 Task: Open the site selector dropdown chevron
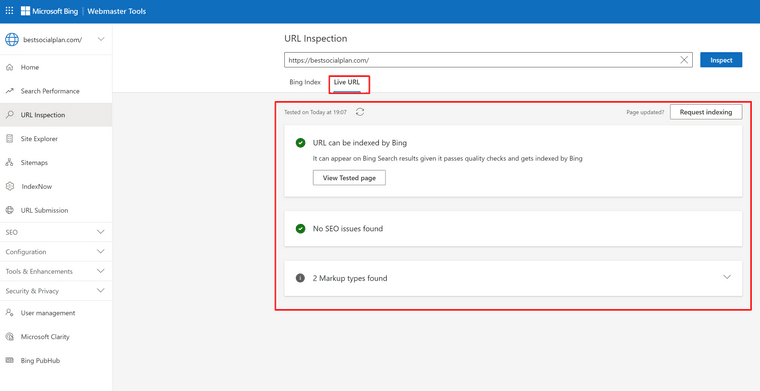tap(101, 39)
